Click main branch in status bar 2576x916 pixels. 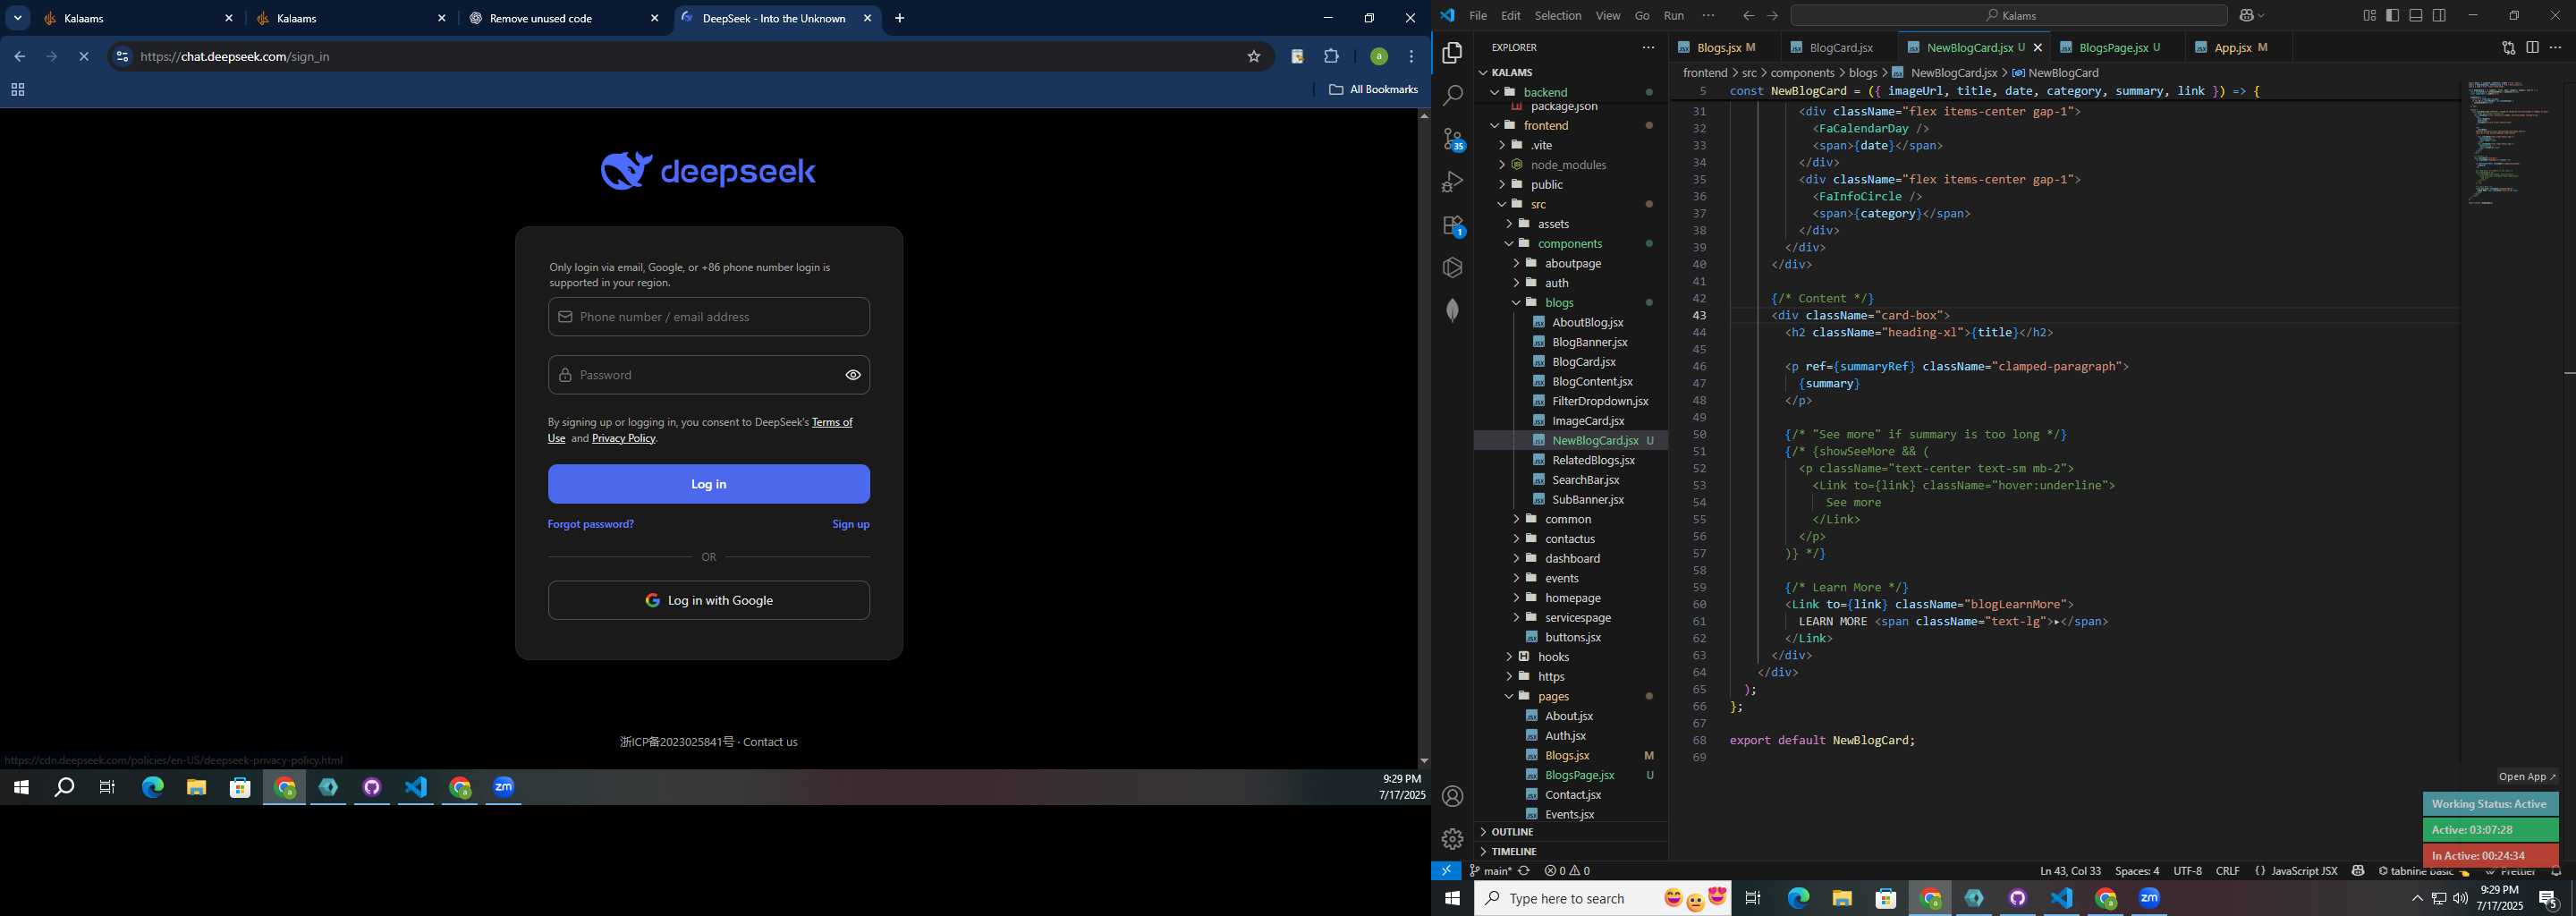point(1490,871)
